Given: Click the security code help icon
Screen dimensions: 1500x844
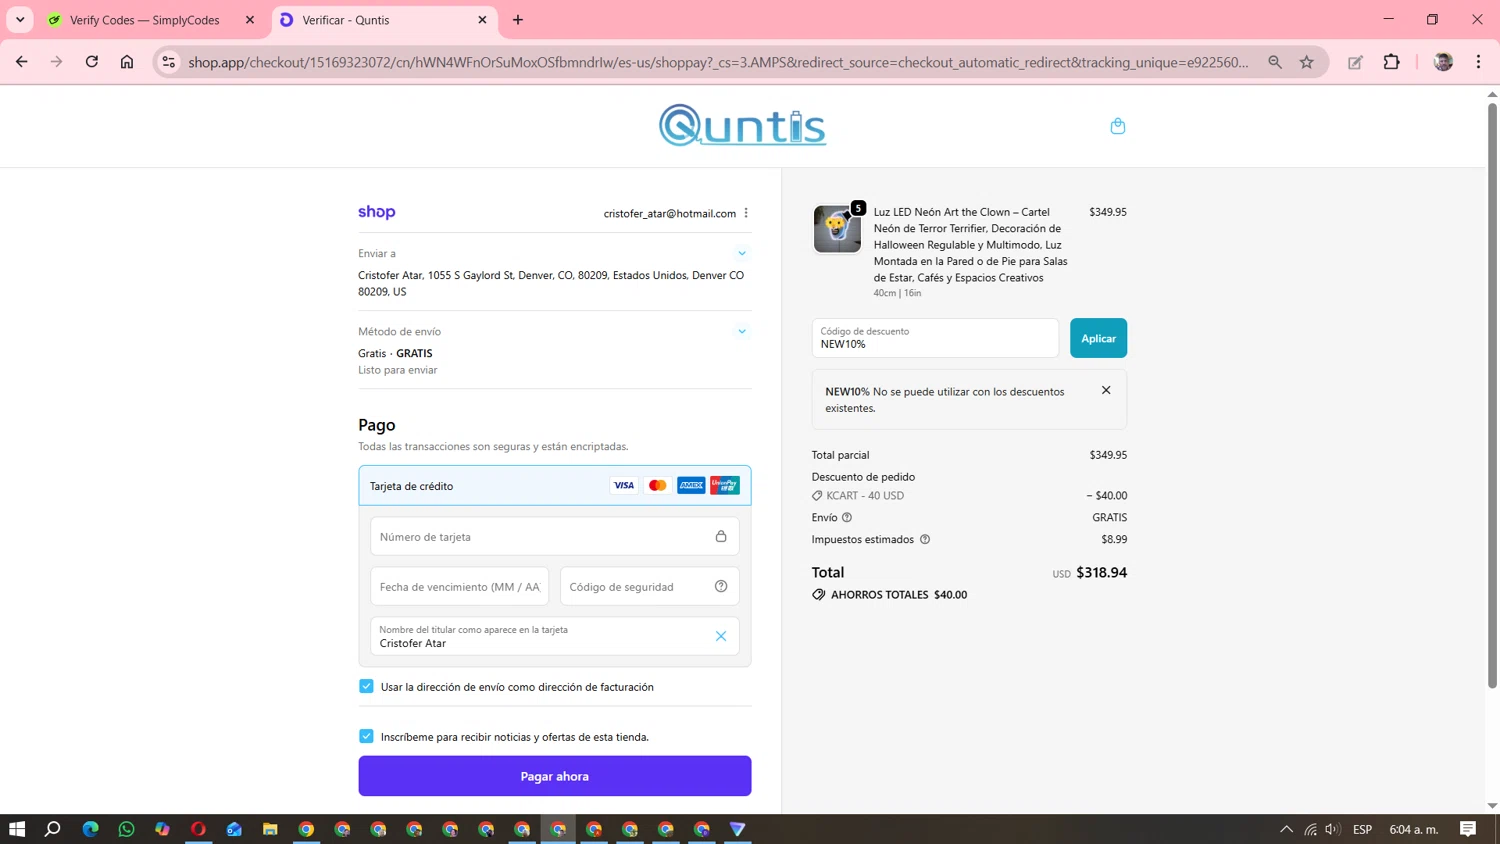Looking at the screenshot, I should point(721,586).
